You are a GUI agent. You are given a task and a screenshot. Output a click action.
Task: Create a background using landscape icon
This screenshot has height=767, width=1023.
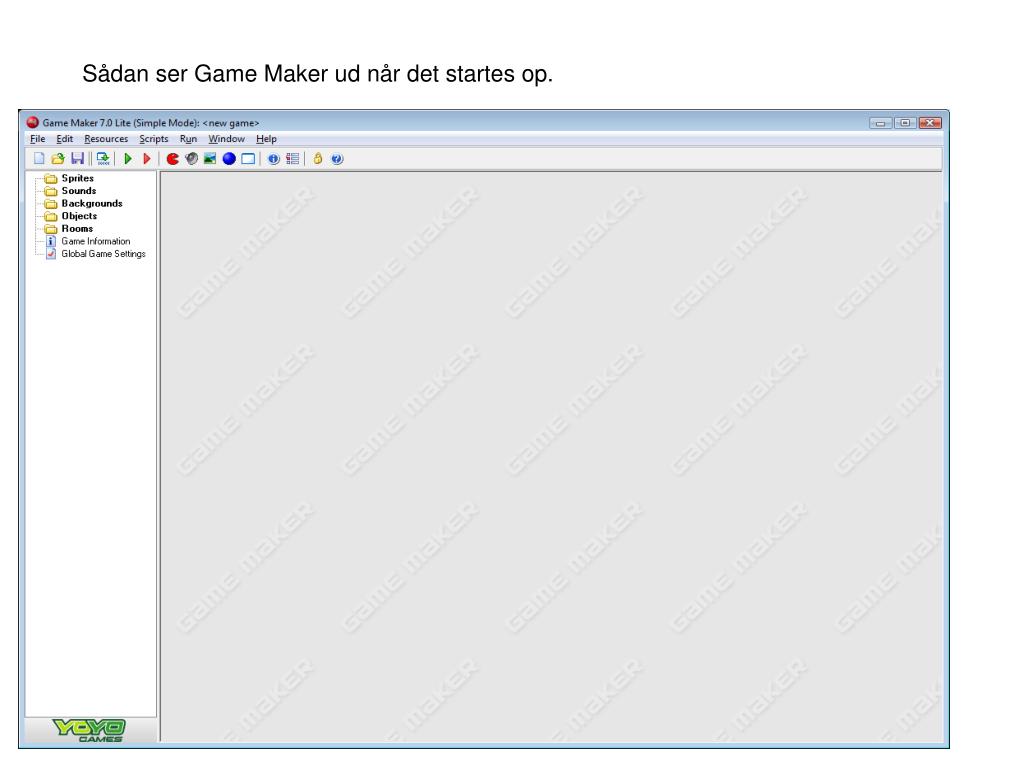[210, 158]
